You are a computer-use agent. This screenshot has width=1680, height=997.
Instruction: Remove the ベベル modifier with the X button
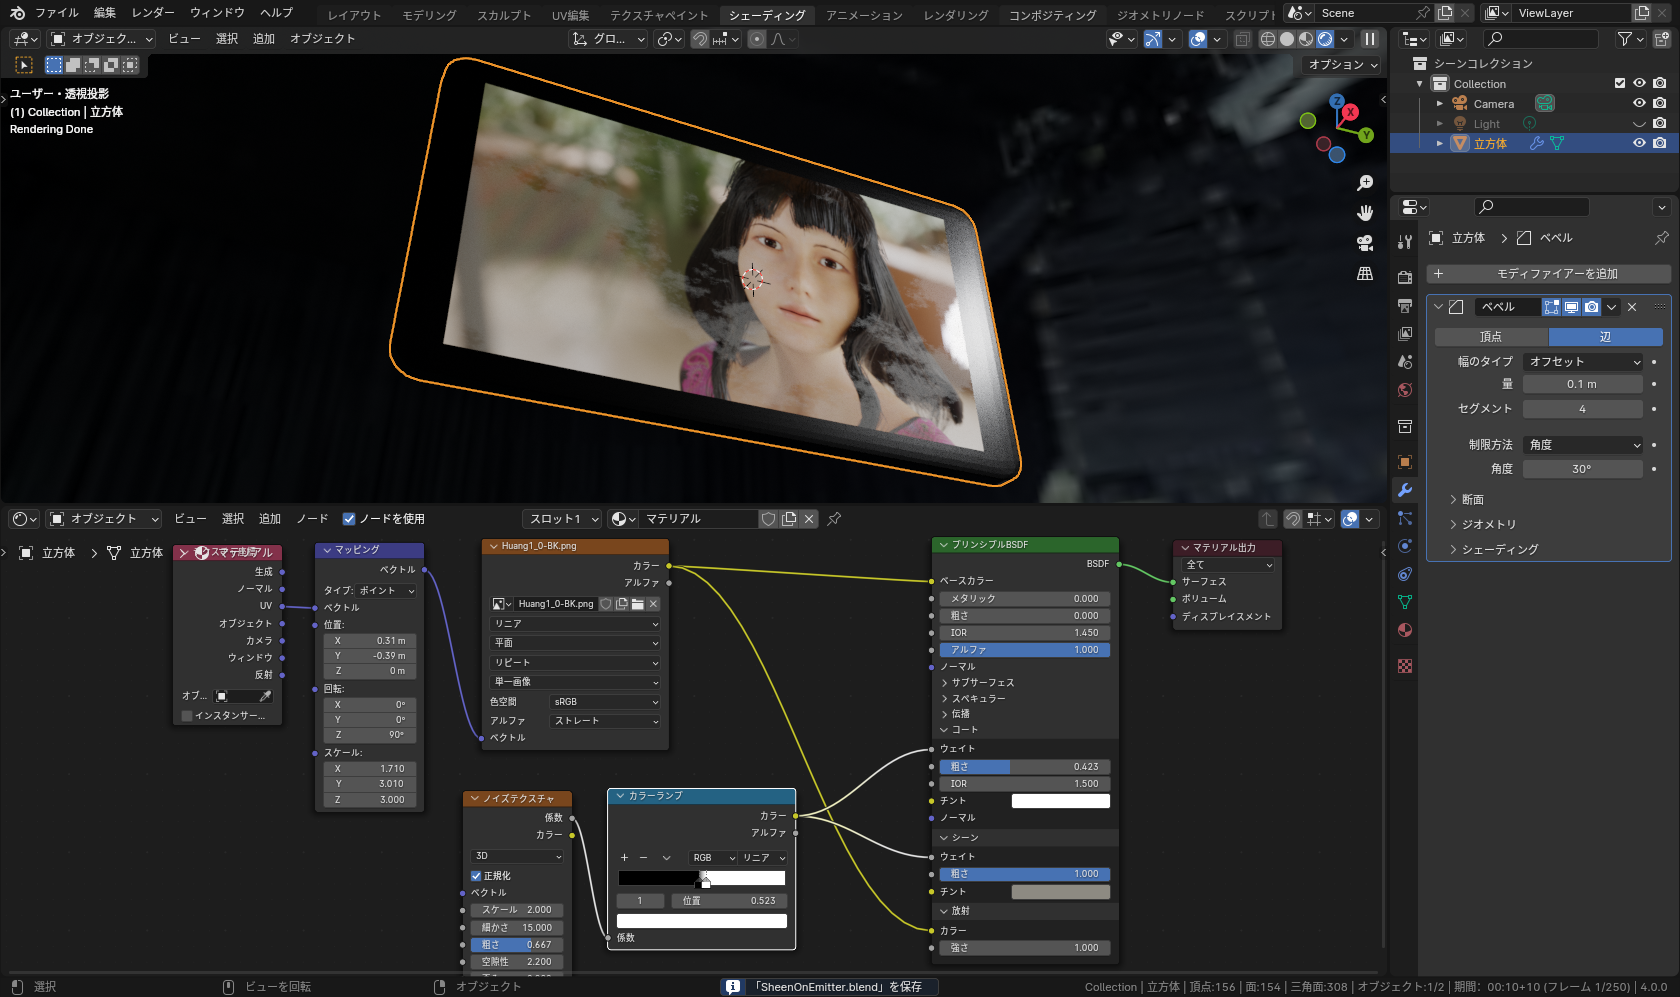[x=1632, y=307]
